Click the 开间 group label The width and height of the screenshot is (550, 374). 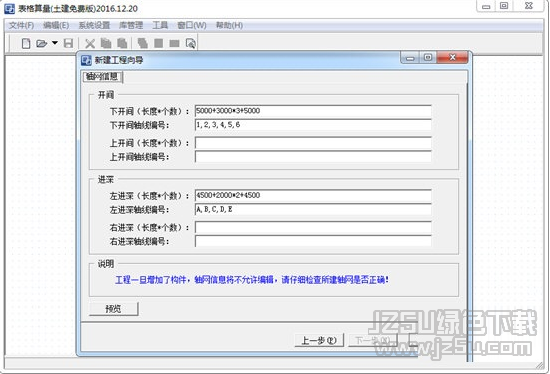click(x=106, y=95)
